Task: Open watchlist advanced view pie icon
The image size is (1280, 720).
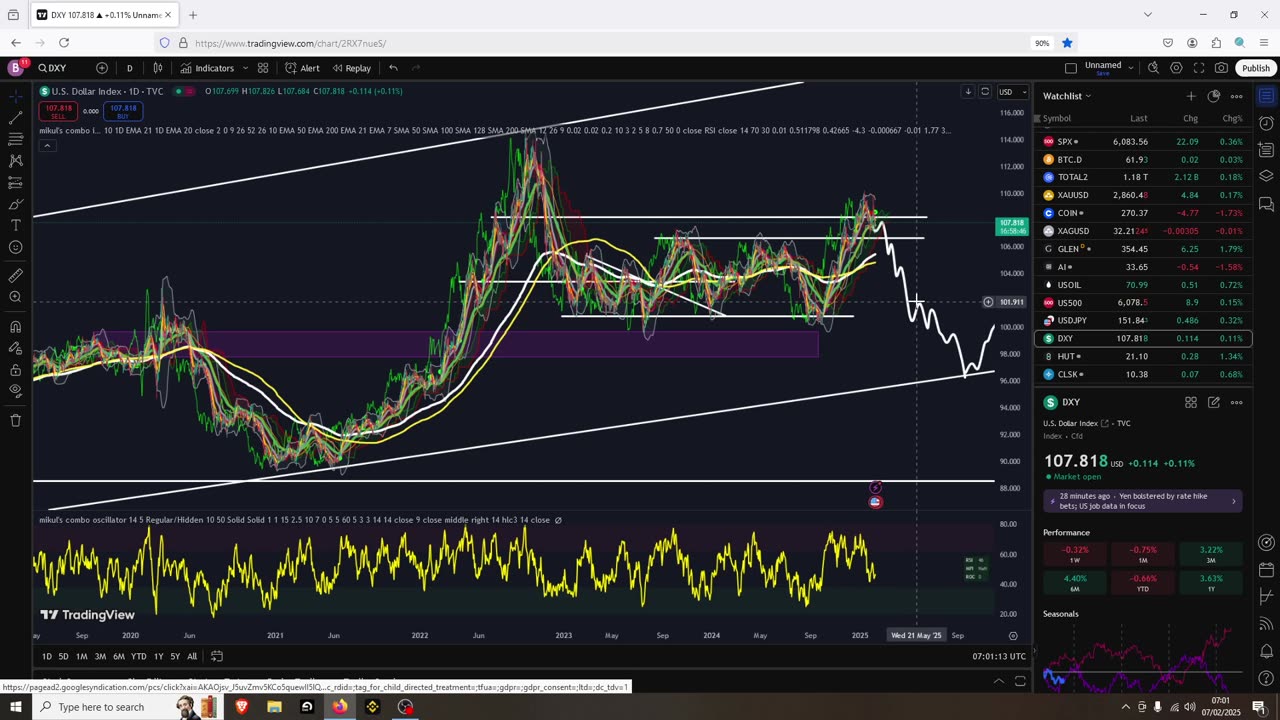Action: click(1214, 96)
